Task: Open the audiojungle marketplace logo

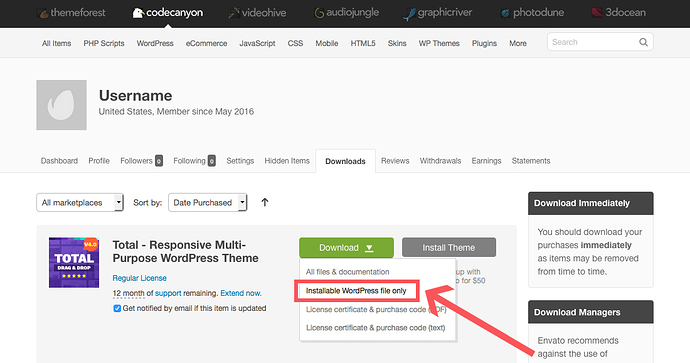Action: point(346,13)
